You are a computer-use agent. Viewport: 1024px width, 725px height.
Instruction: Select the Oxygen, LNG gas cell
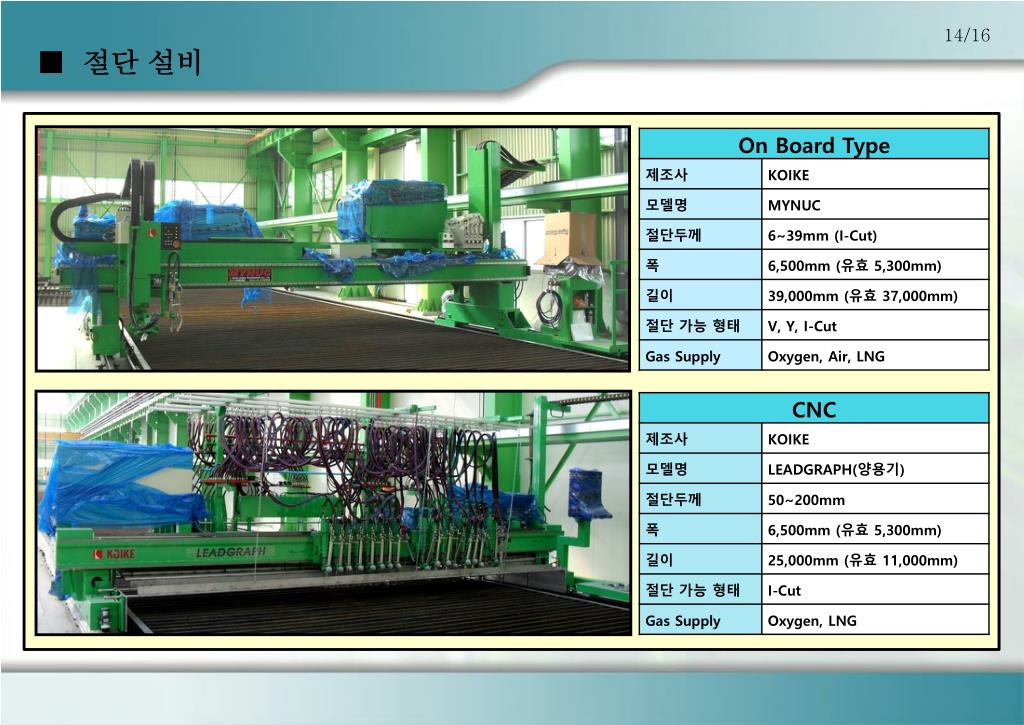tap(875, 620)
